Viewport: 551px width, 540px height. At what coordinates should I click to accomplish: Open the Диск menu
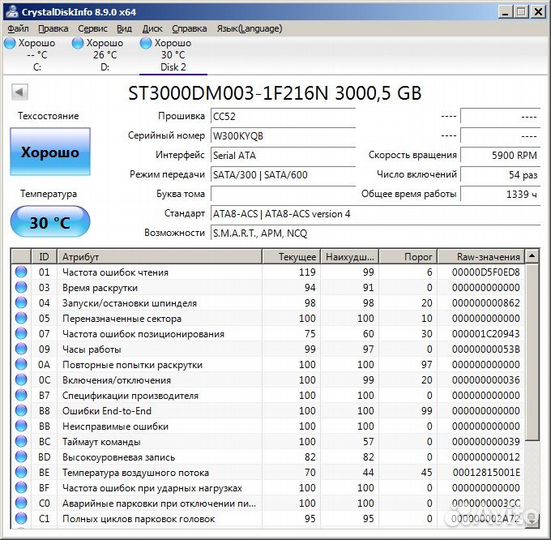(152, 28)
